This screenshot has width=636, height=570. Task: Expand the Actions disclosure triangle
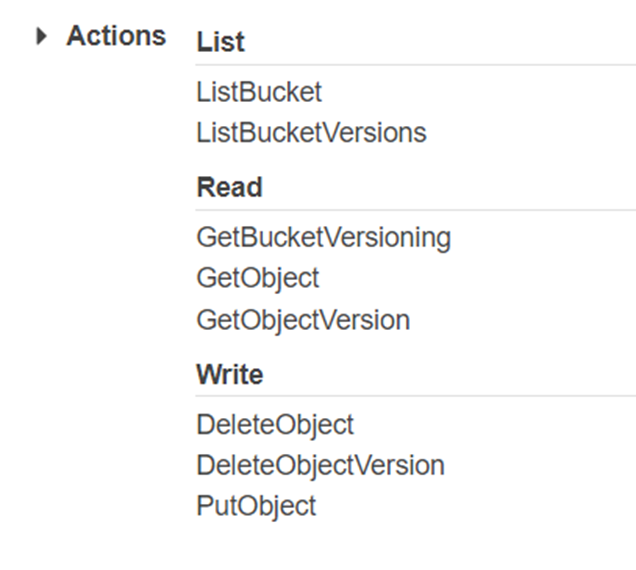pos(41,37)
